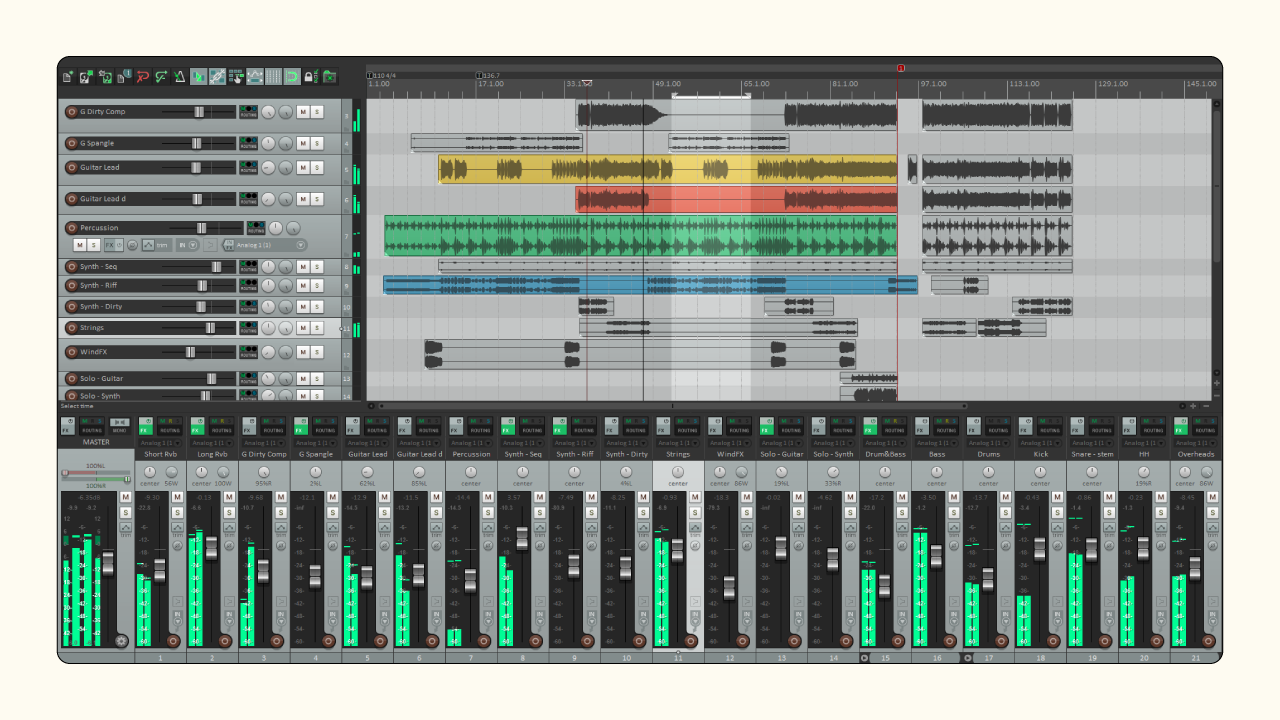
Task: Select the Overheads mixer channel label
Action: coord(1197,454)
